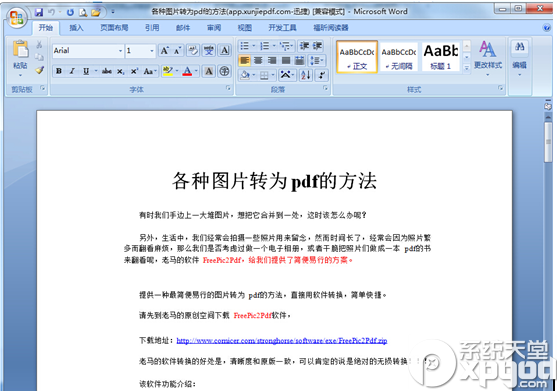This screenshot has width=557, height=391.
Task: Apply the 正文 style
Action: pyautogui.click(x=357, y=57)
